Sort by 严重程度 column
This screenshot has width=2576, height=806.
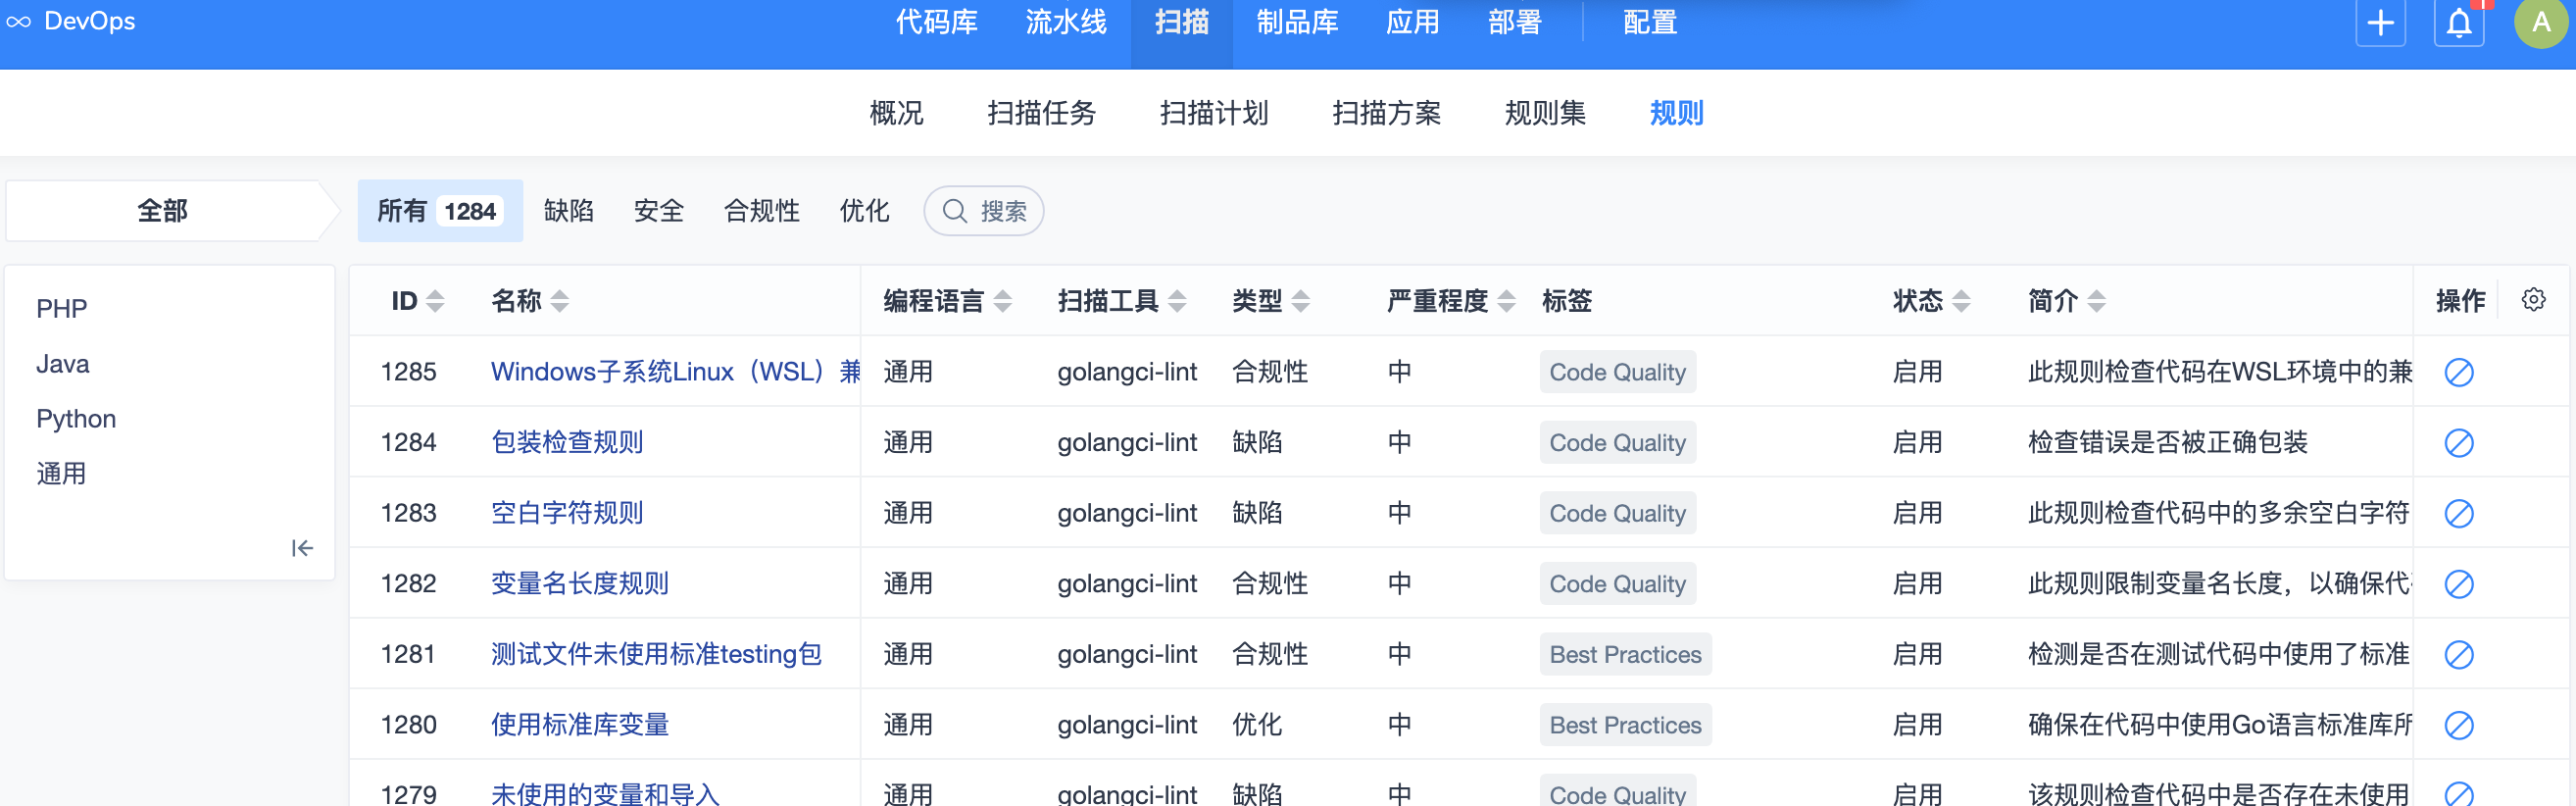(x=1506, y=301)
